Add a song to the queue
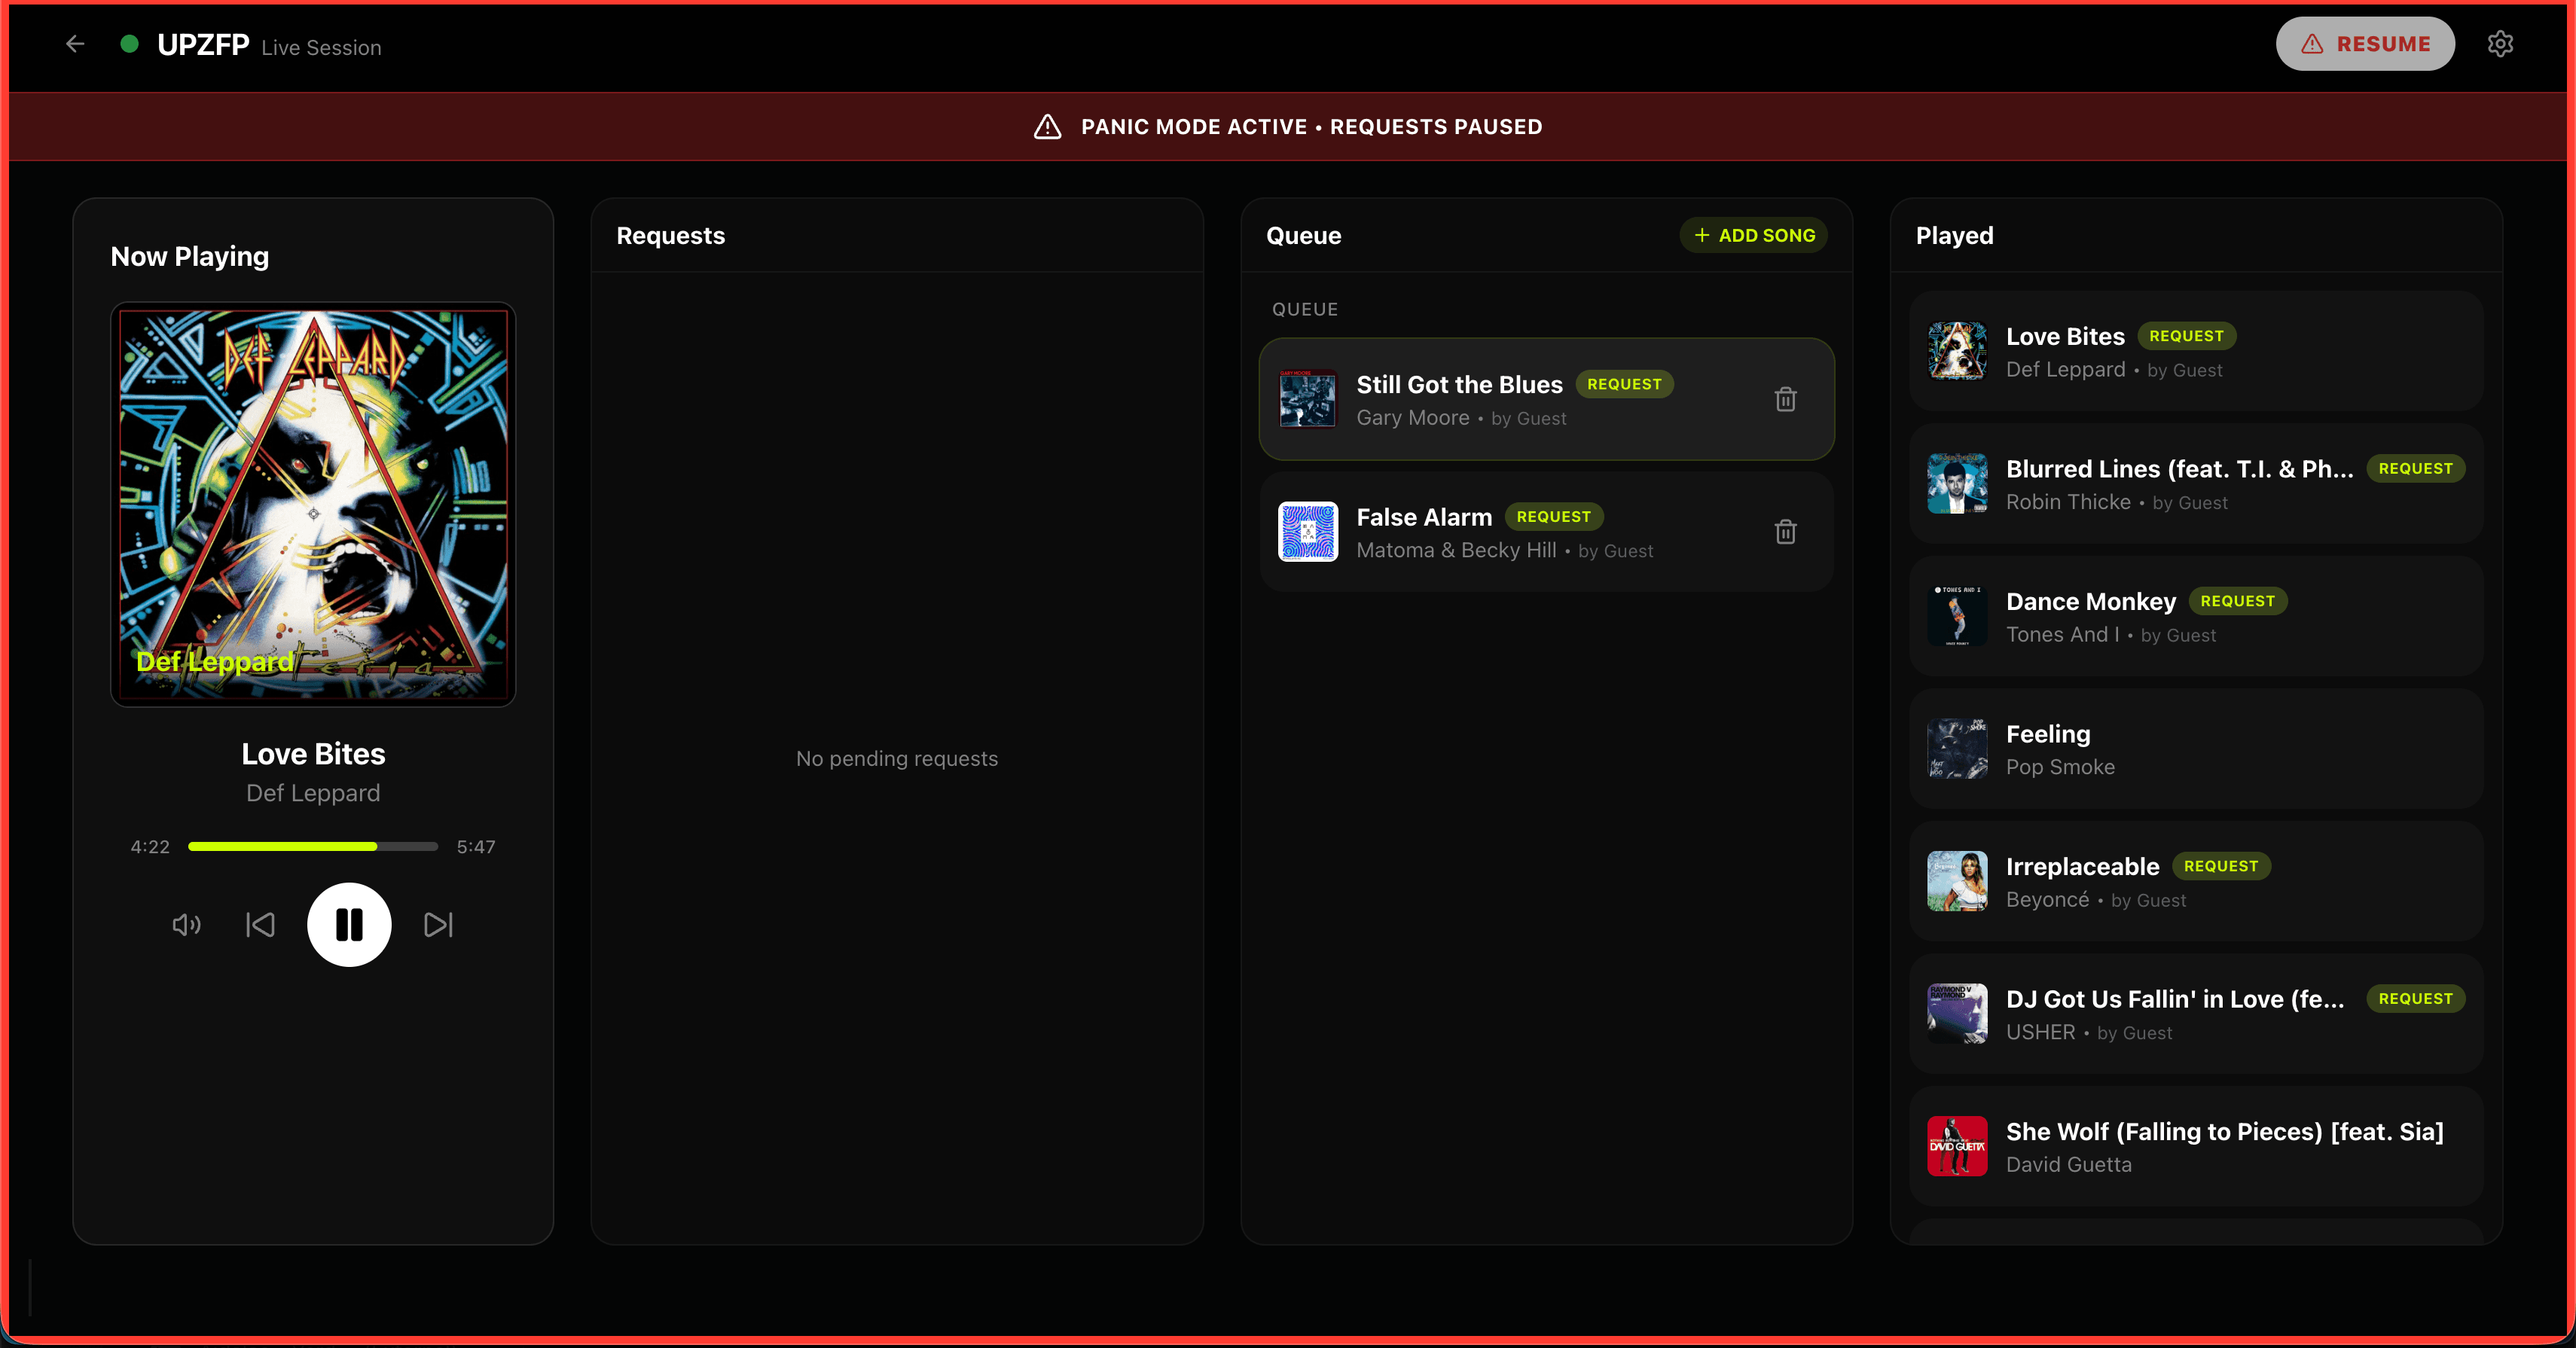Screen dimensions: 2576x1348 pos(1753,236)
